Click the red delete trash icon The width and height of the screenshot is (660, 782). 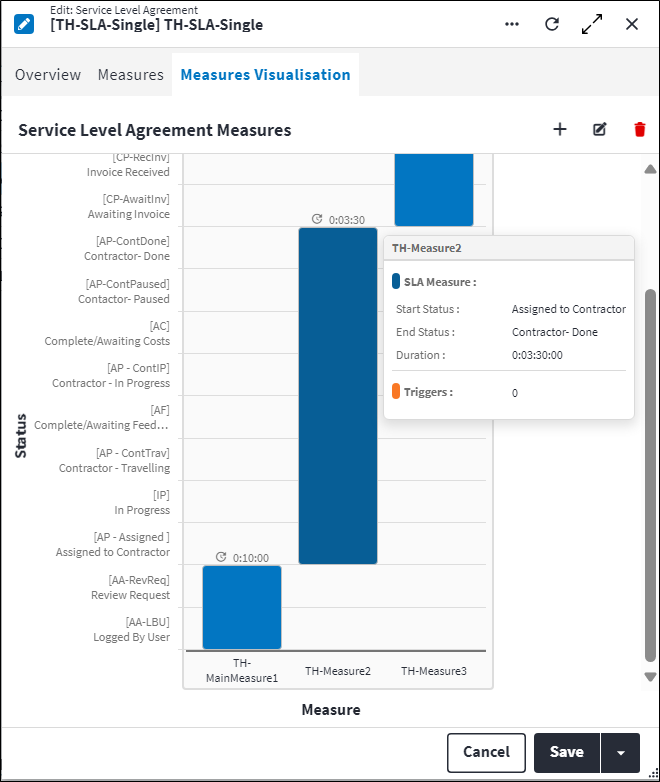click(640, 129)
